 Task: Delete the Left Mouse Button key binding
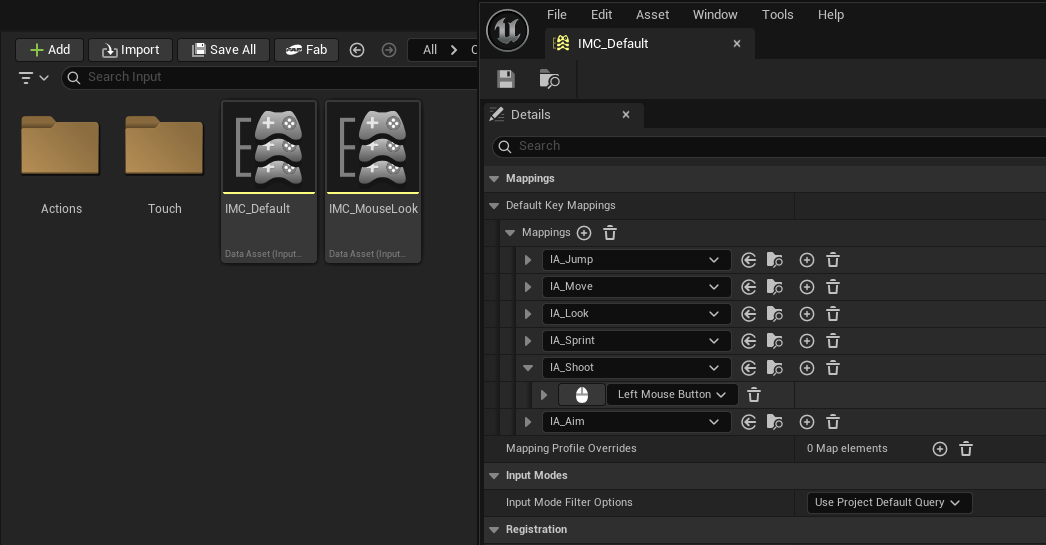[x=755, y=395]
